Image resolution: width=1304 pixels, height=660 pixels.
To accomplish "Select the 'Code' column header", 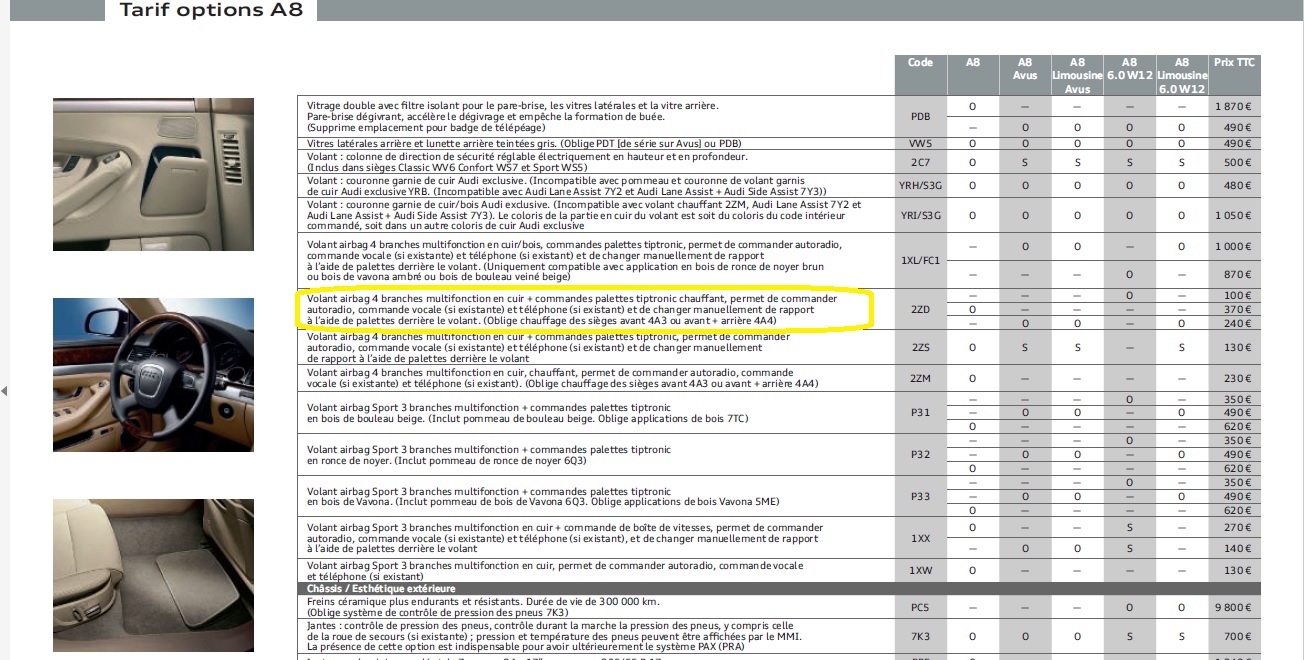I will click(920, 62).
